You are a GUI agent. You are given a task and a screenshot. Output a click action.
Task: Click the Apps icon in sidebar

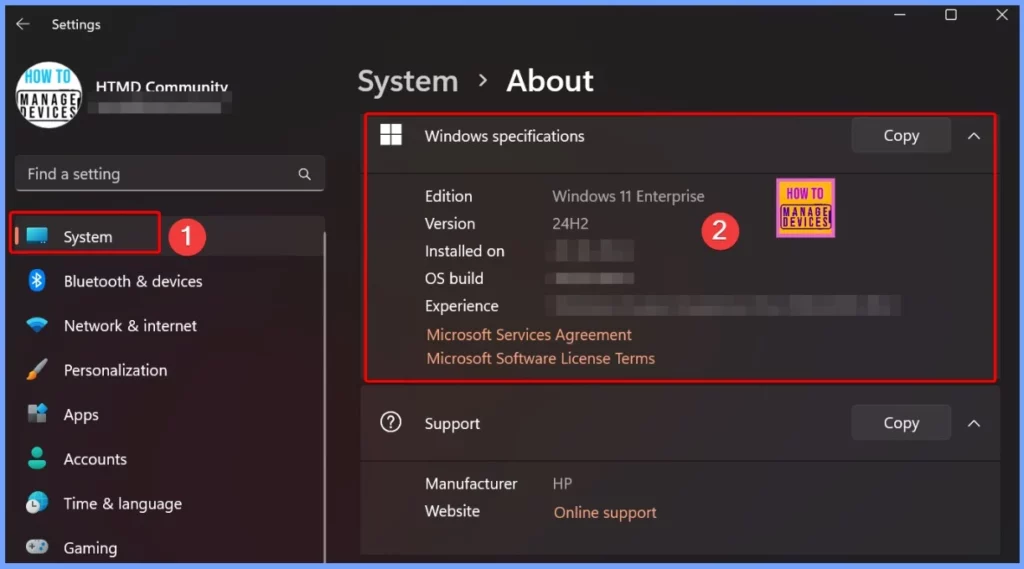pos(37,414)
